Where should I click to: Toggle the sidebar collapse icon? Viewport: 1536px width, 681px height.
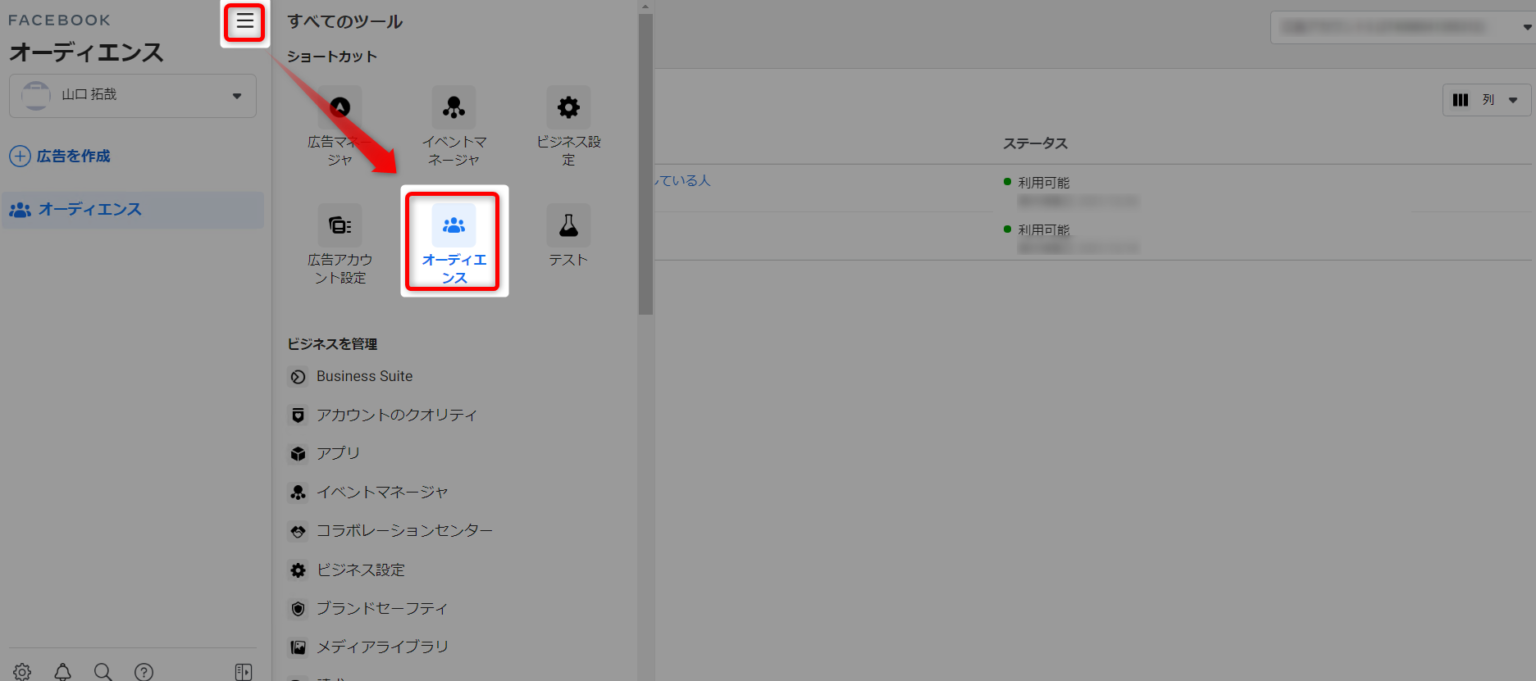[x=243, y=672]
